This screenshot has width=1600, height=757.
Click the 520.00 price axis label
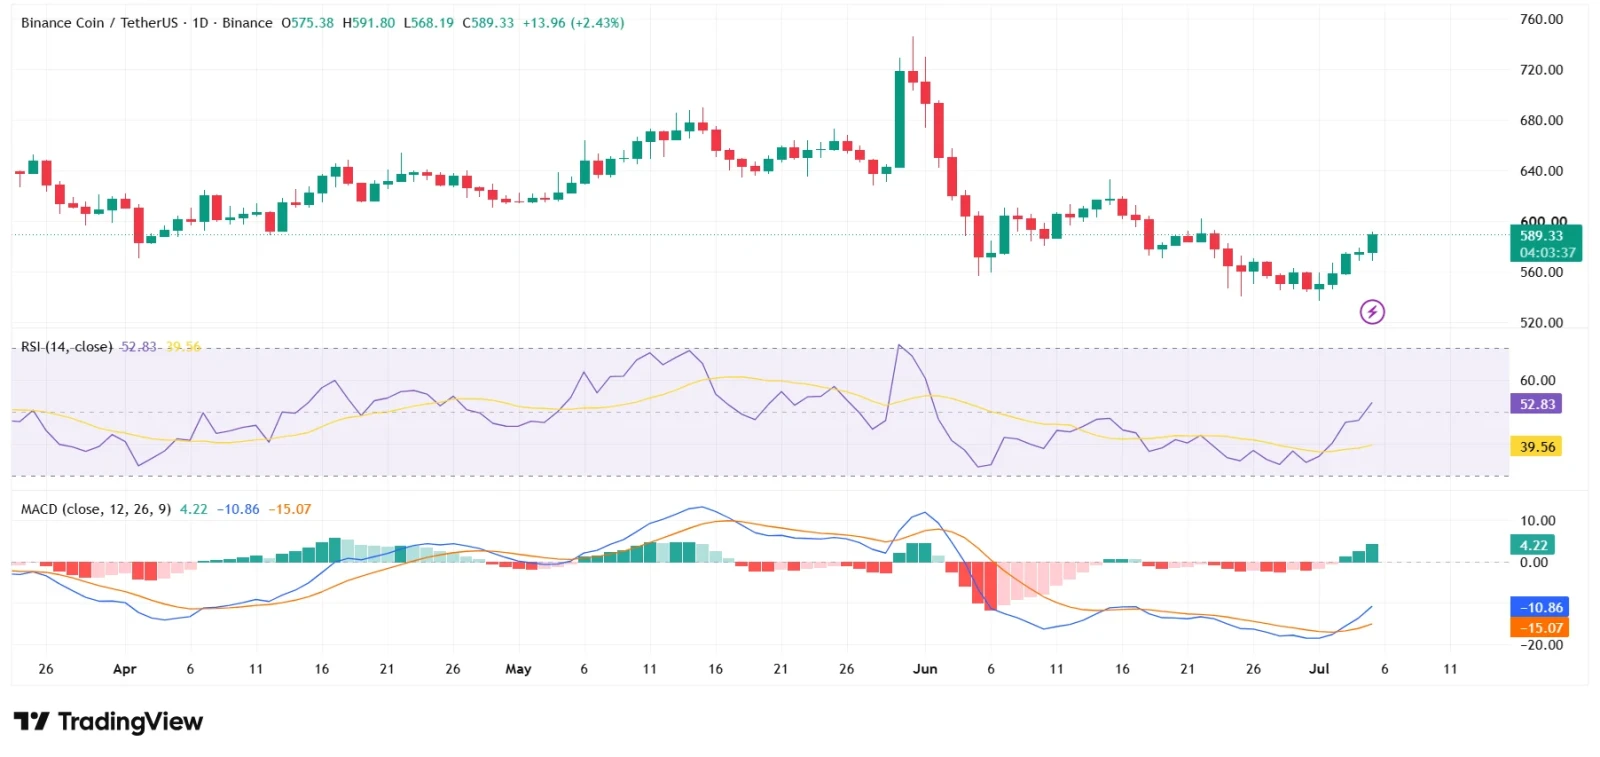[x=1541, y=323]
